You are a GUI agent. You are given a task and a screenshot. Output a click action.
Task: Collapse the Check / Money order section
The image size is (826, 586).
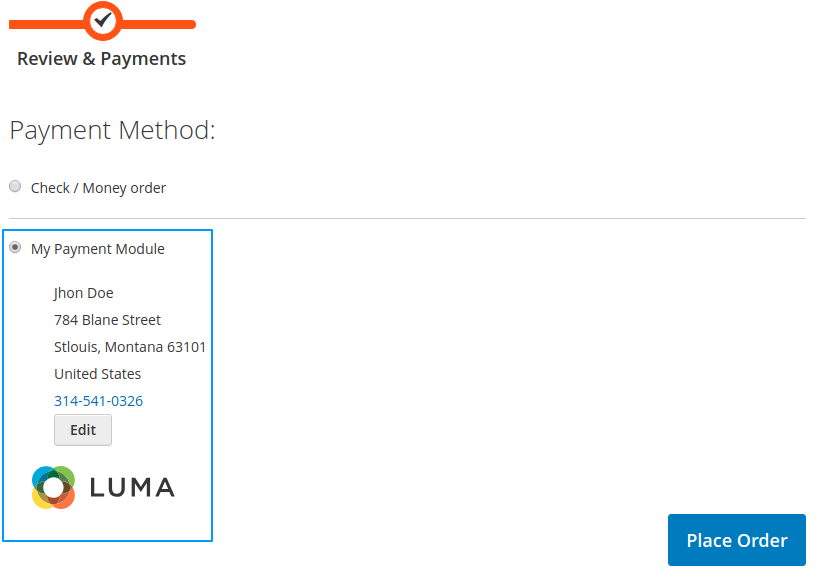[98, 187]
